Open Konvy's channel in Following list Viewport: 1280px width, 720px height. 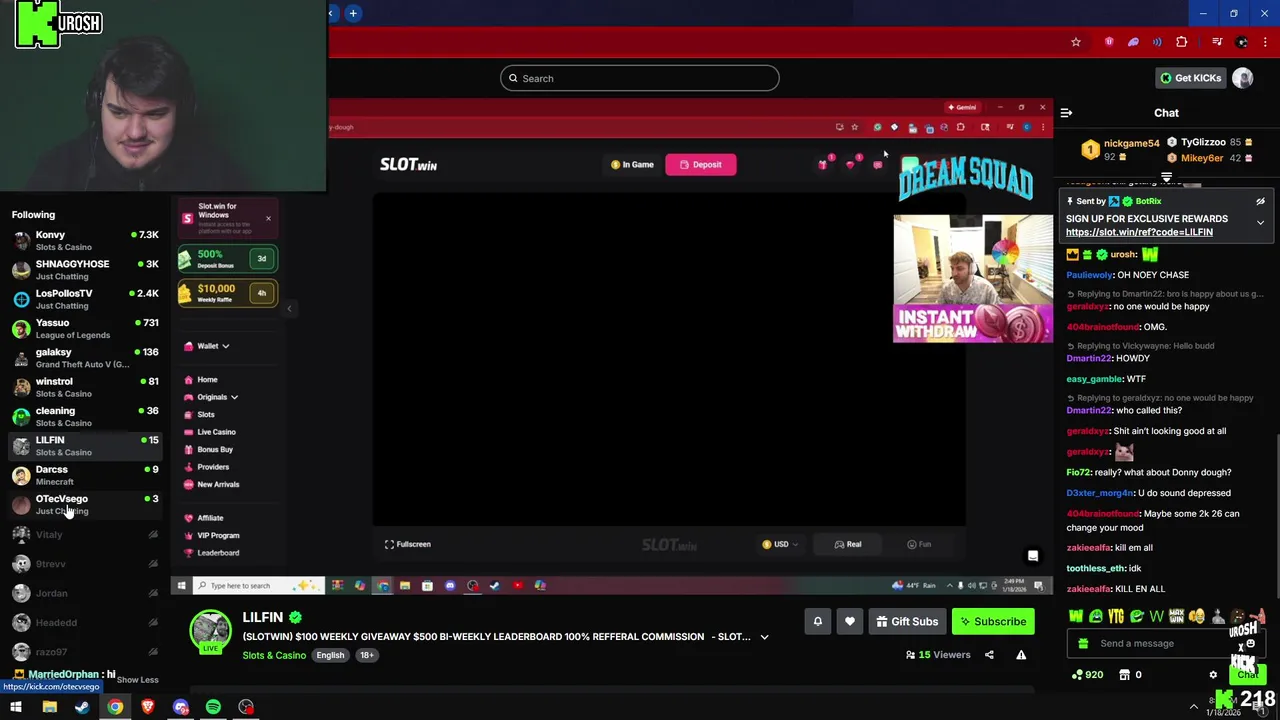tap(85, 240)
